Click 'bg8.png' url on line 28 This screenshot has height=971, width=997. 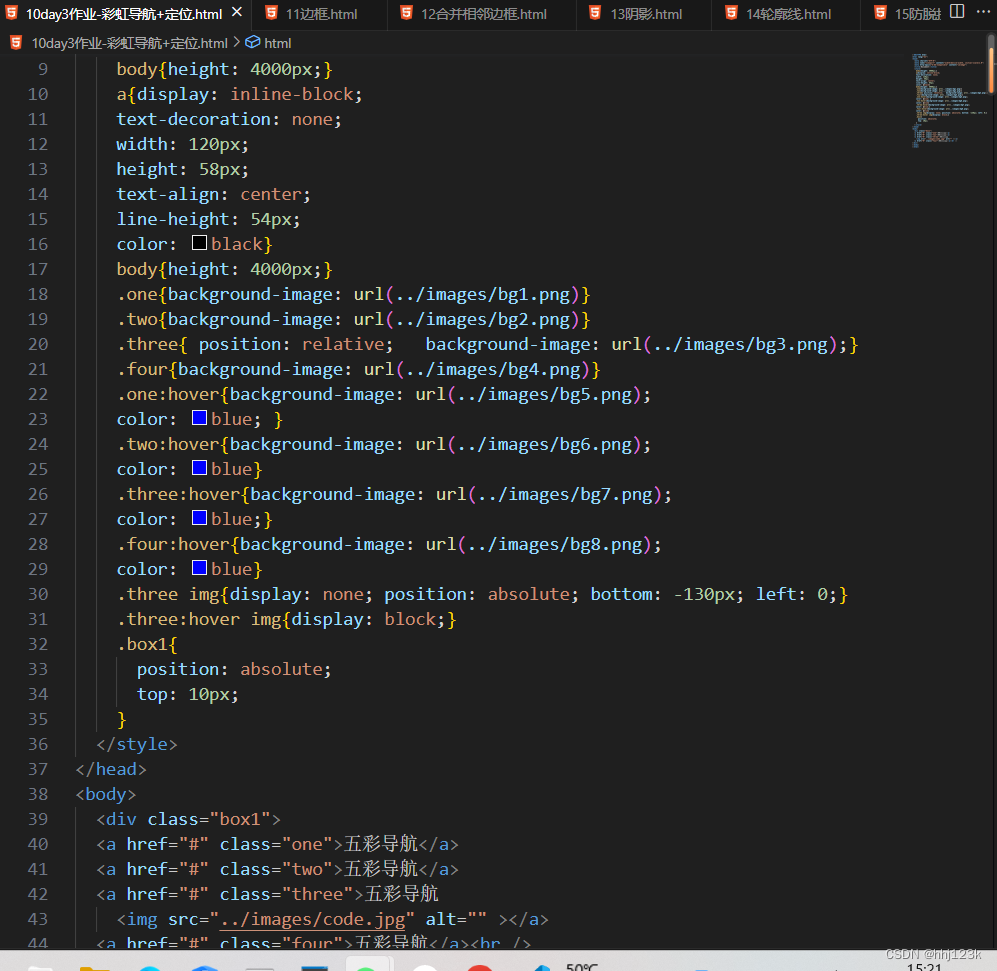[605, 544]
